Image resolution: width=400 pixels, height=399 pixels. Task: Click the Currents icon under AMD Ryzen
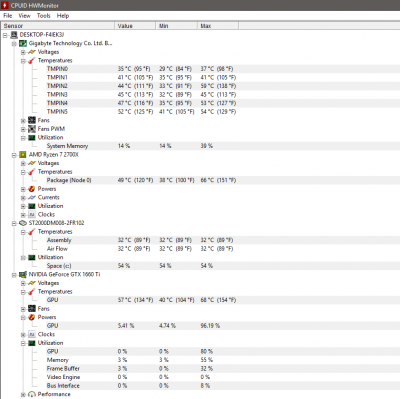32,197
